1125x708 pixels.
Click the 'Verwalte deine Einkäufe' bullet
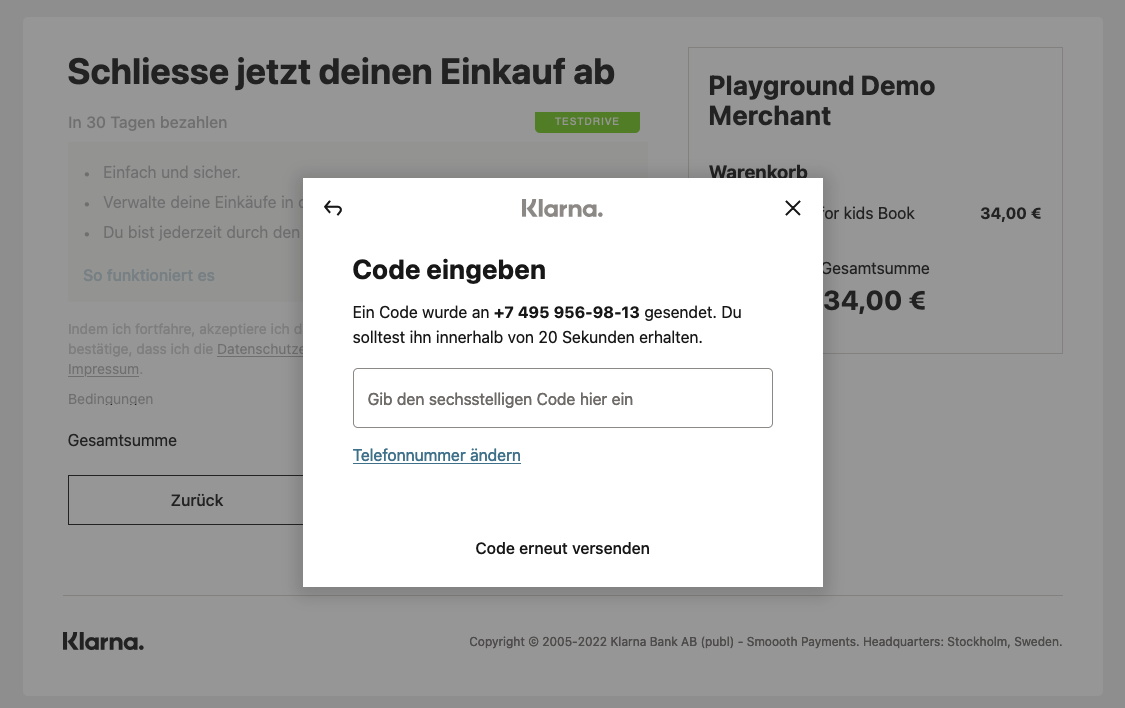pyautogui.click(x=202, y=203)
